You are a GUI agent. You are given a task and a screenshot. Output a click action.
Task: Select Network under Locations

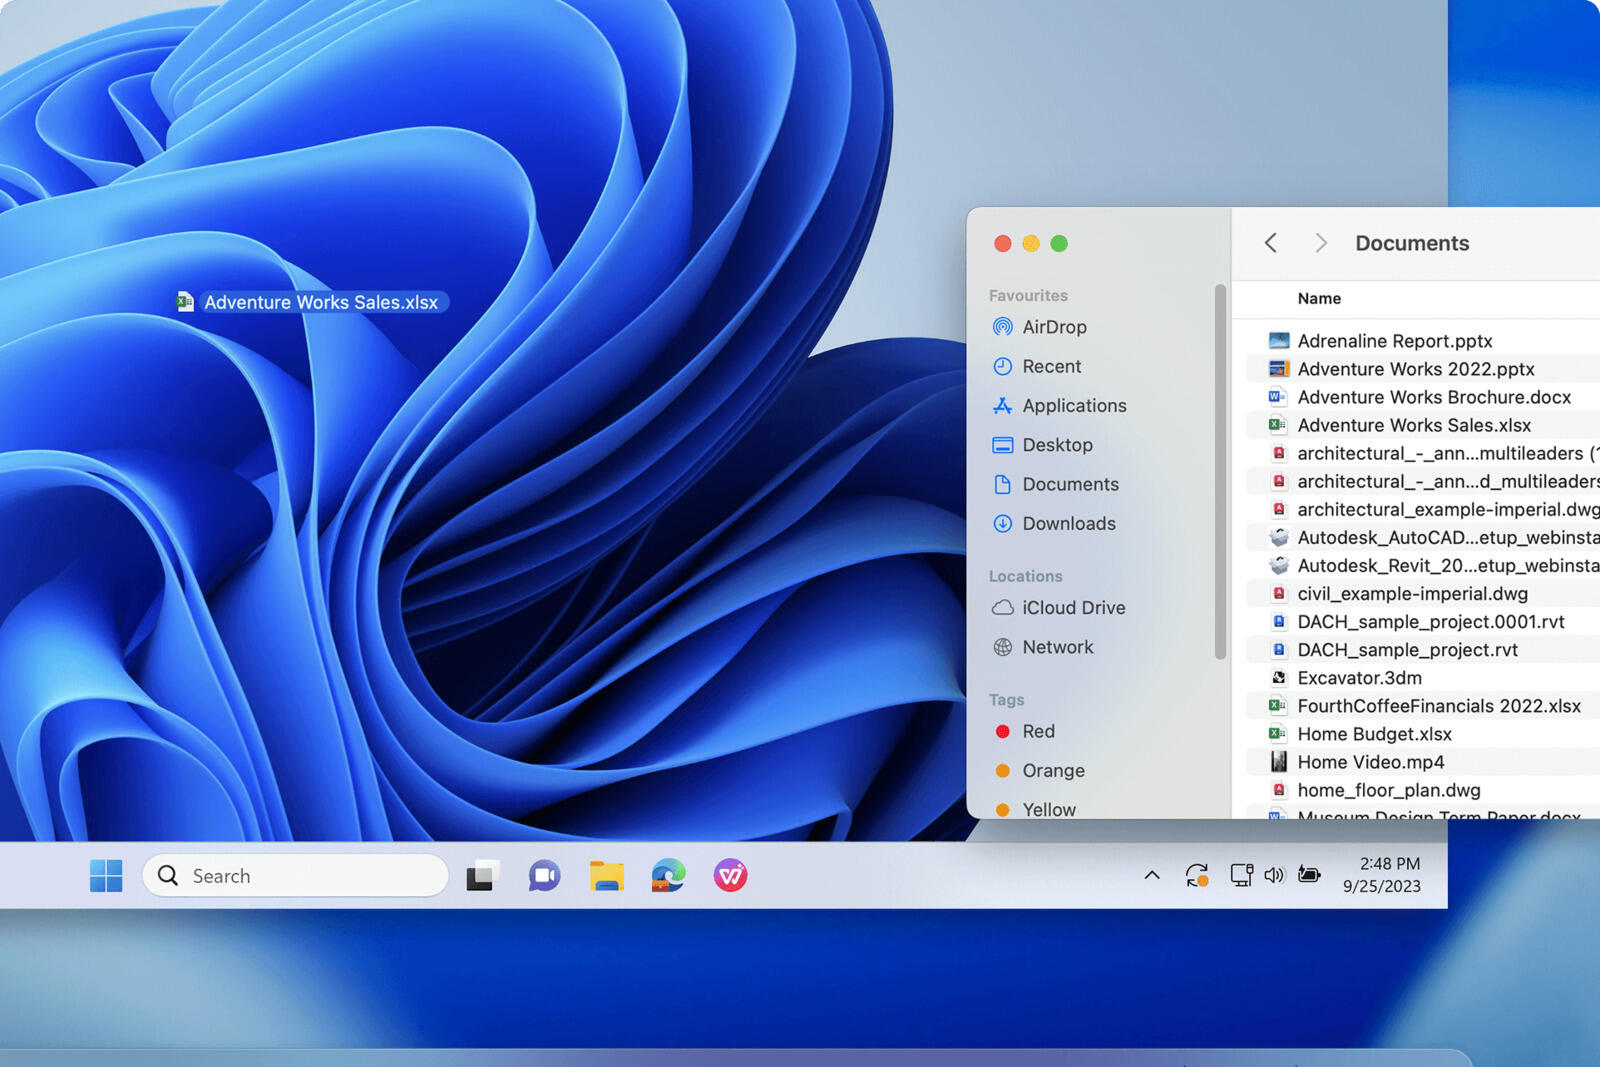pyautogui.click(x=1057, y=647)
